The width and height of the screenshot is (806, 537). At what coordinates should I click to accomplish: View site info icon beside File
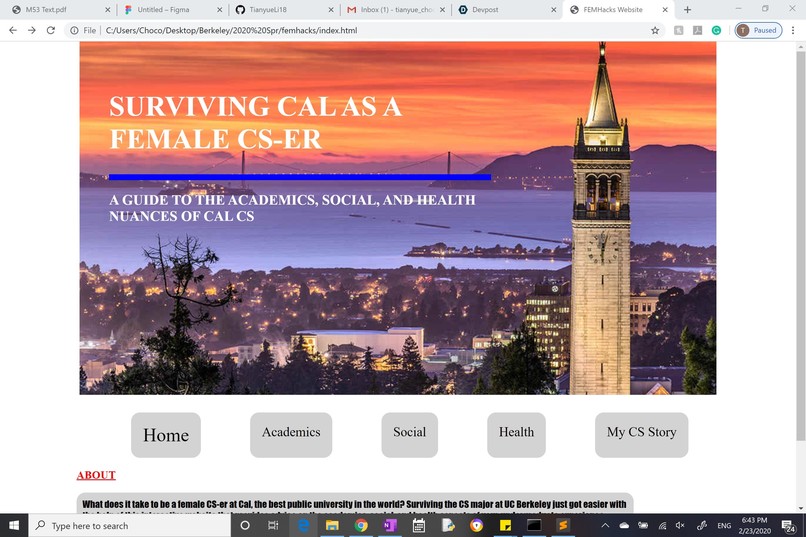(74, 30)
